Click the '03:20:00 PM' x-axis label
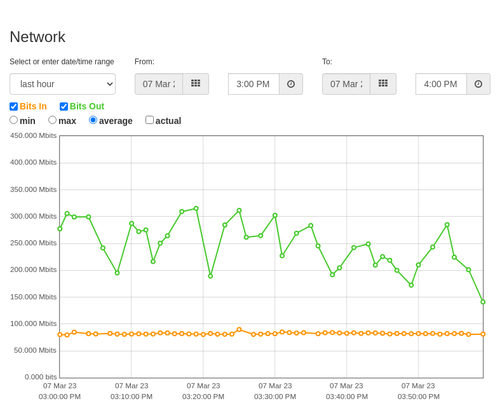 [x=203, y=397]
